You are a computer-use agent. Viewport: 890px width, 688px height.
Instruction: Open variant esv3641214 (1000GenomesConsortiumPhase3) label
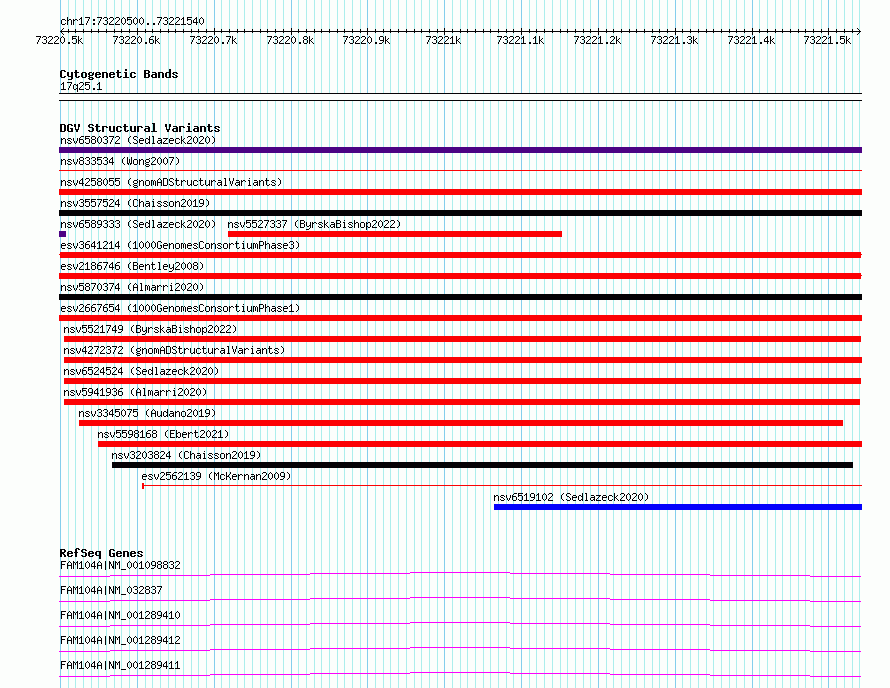180,245
